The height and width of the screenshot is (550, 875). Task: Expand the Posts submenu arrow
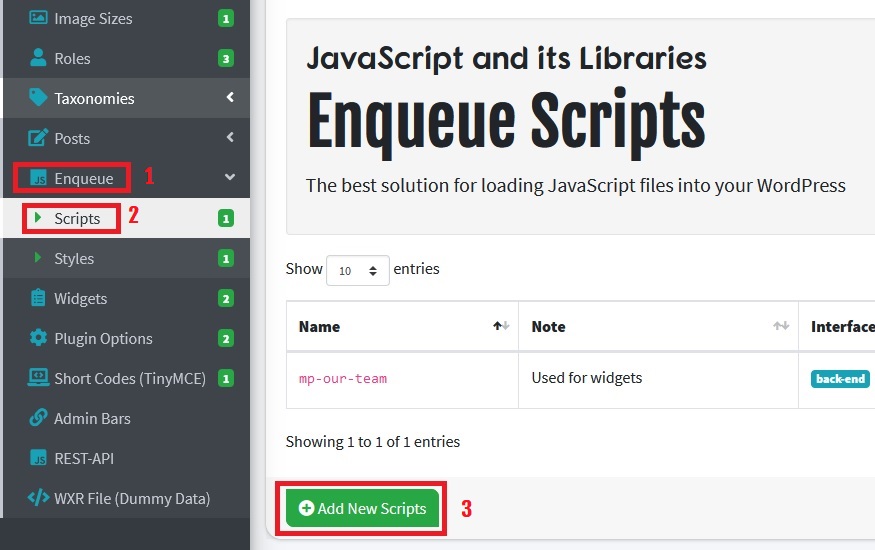[x=230, y=138]
